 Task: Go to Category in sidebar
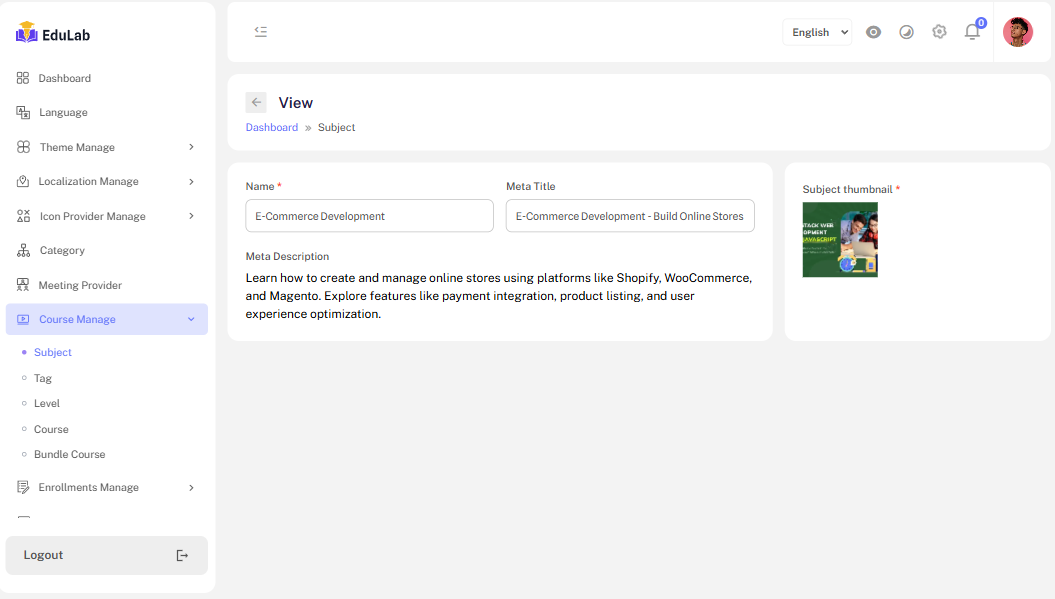[x=62, y=250]
